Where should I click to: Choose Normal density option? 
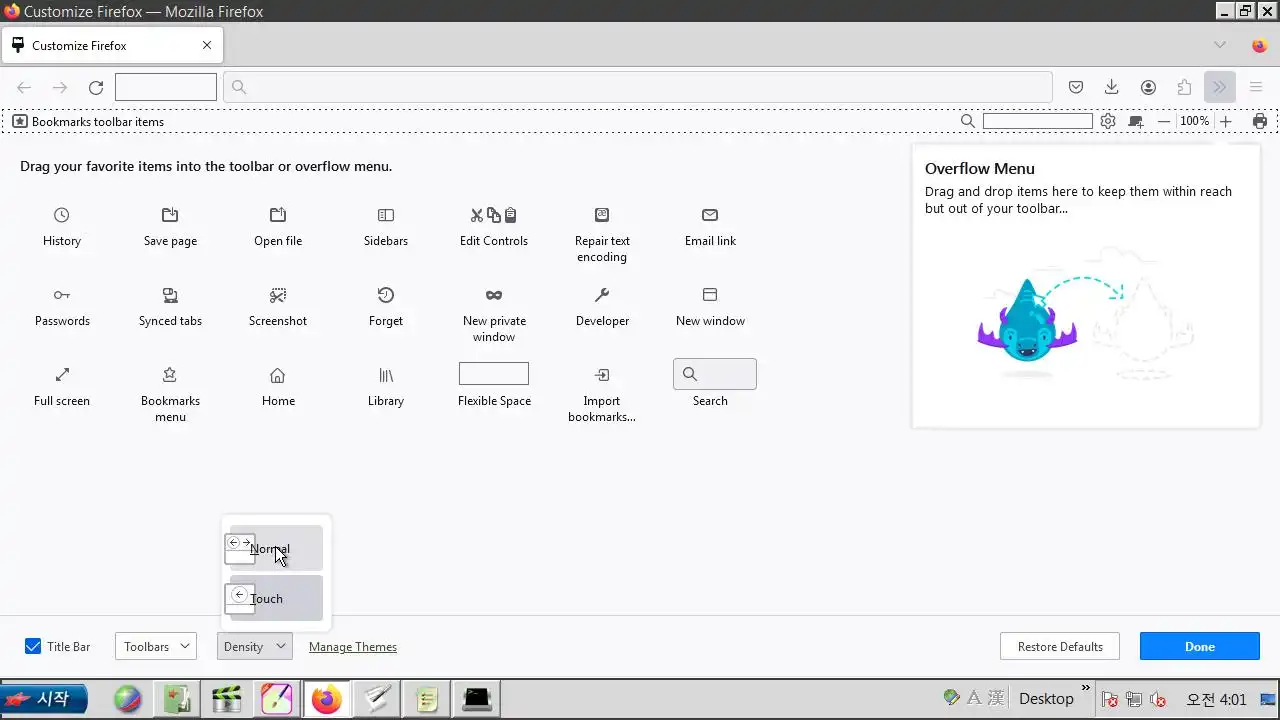click(x=275, y=548)
